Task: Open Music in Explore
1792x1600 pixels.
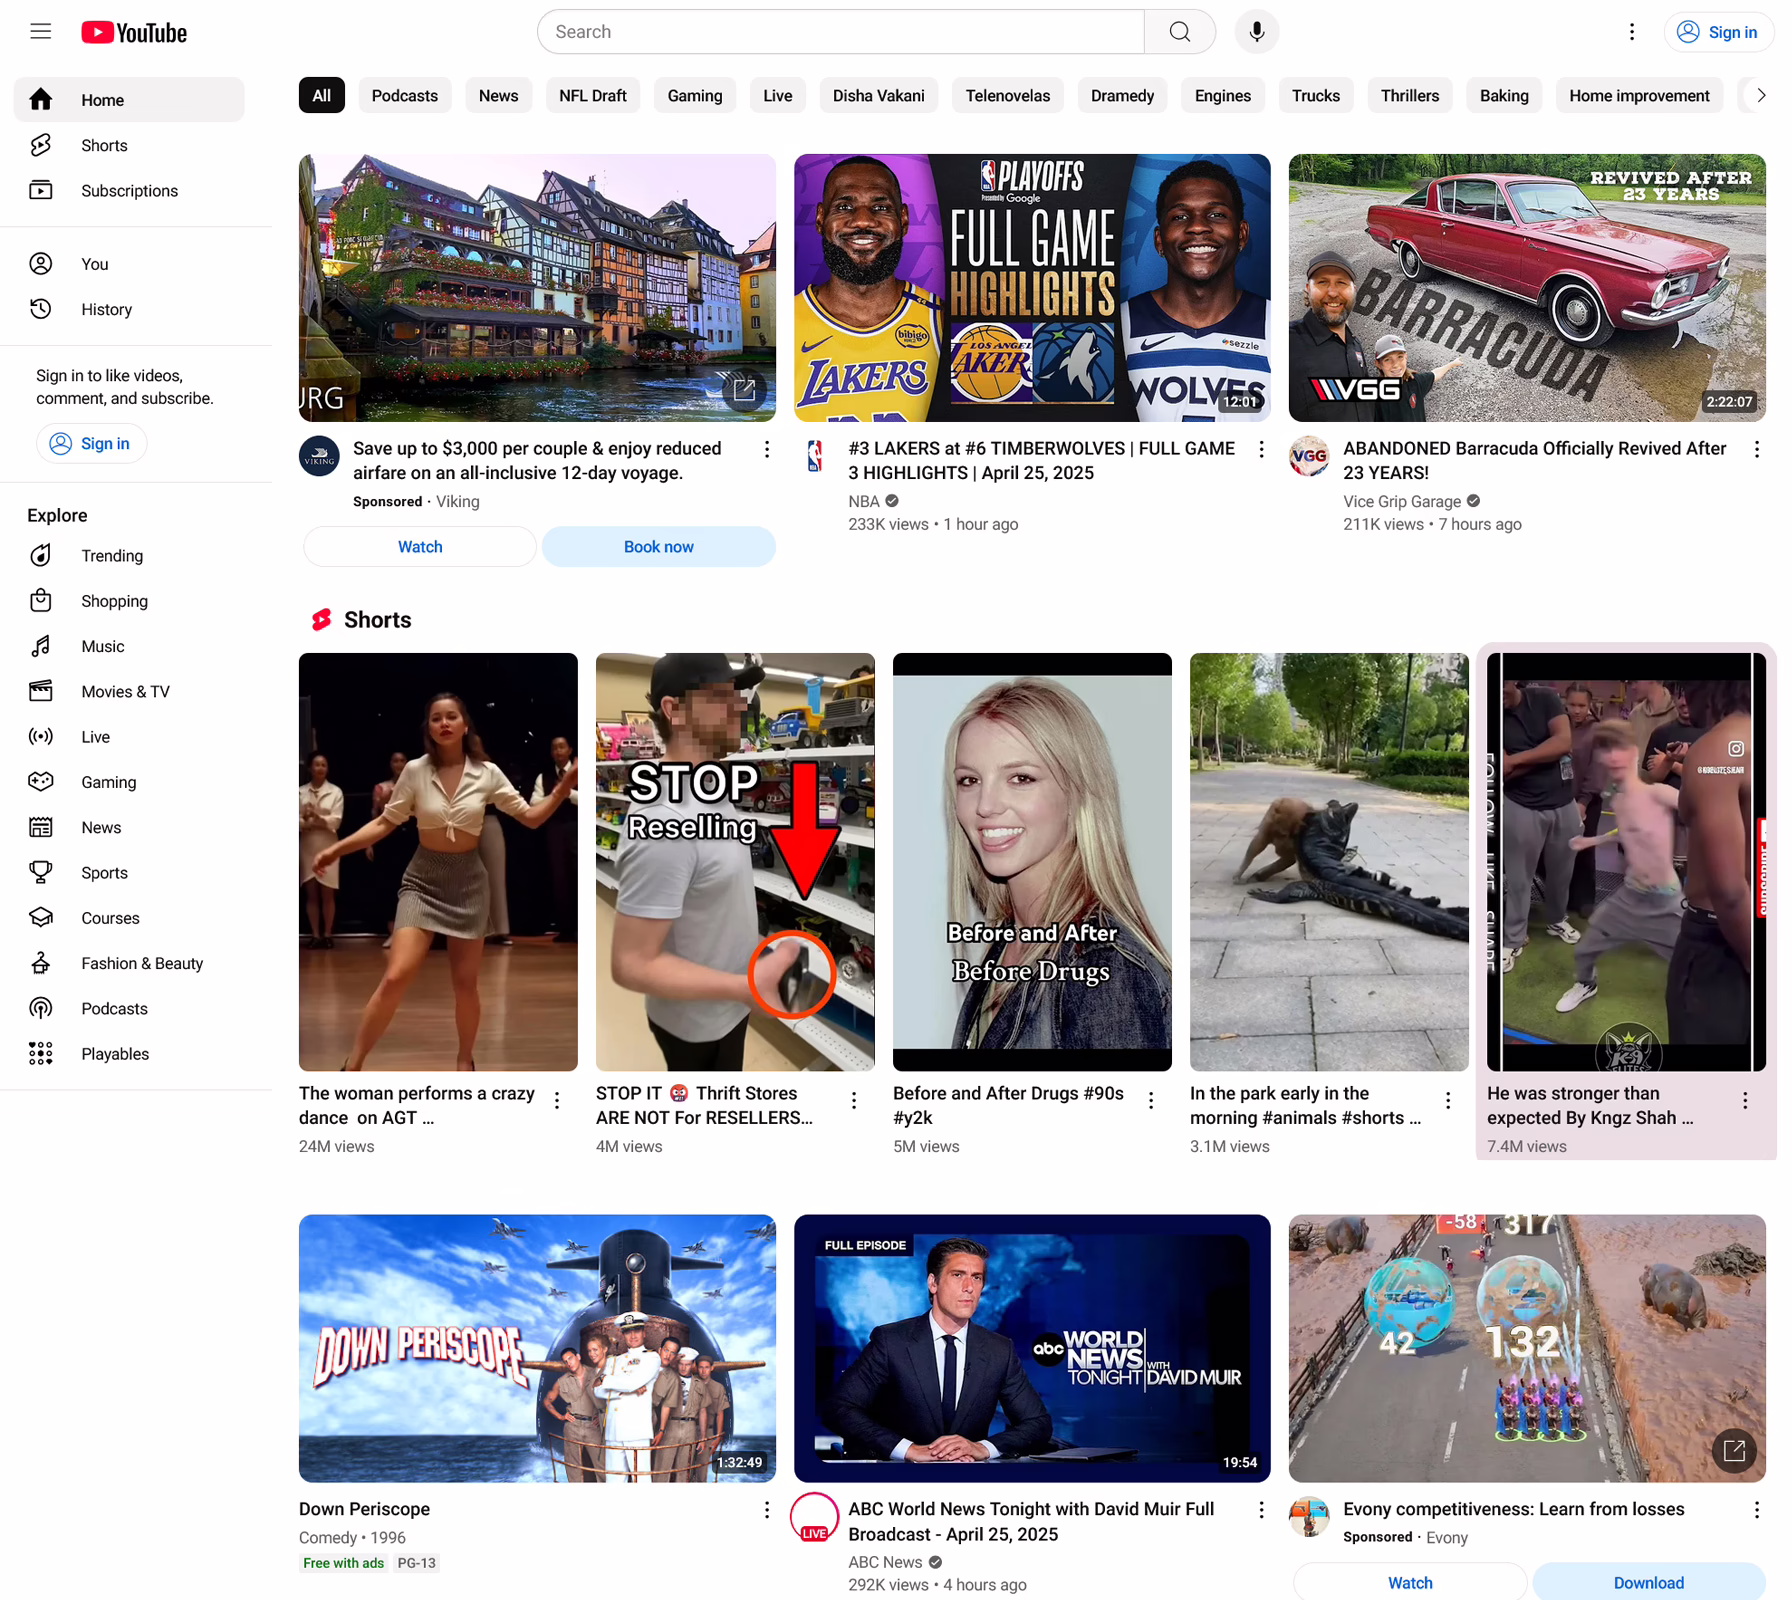Action: [129, 646]
